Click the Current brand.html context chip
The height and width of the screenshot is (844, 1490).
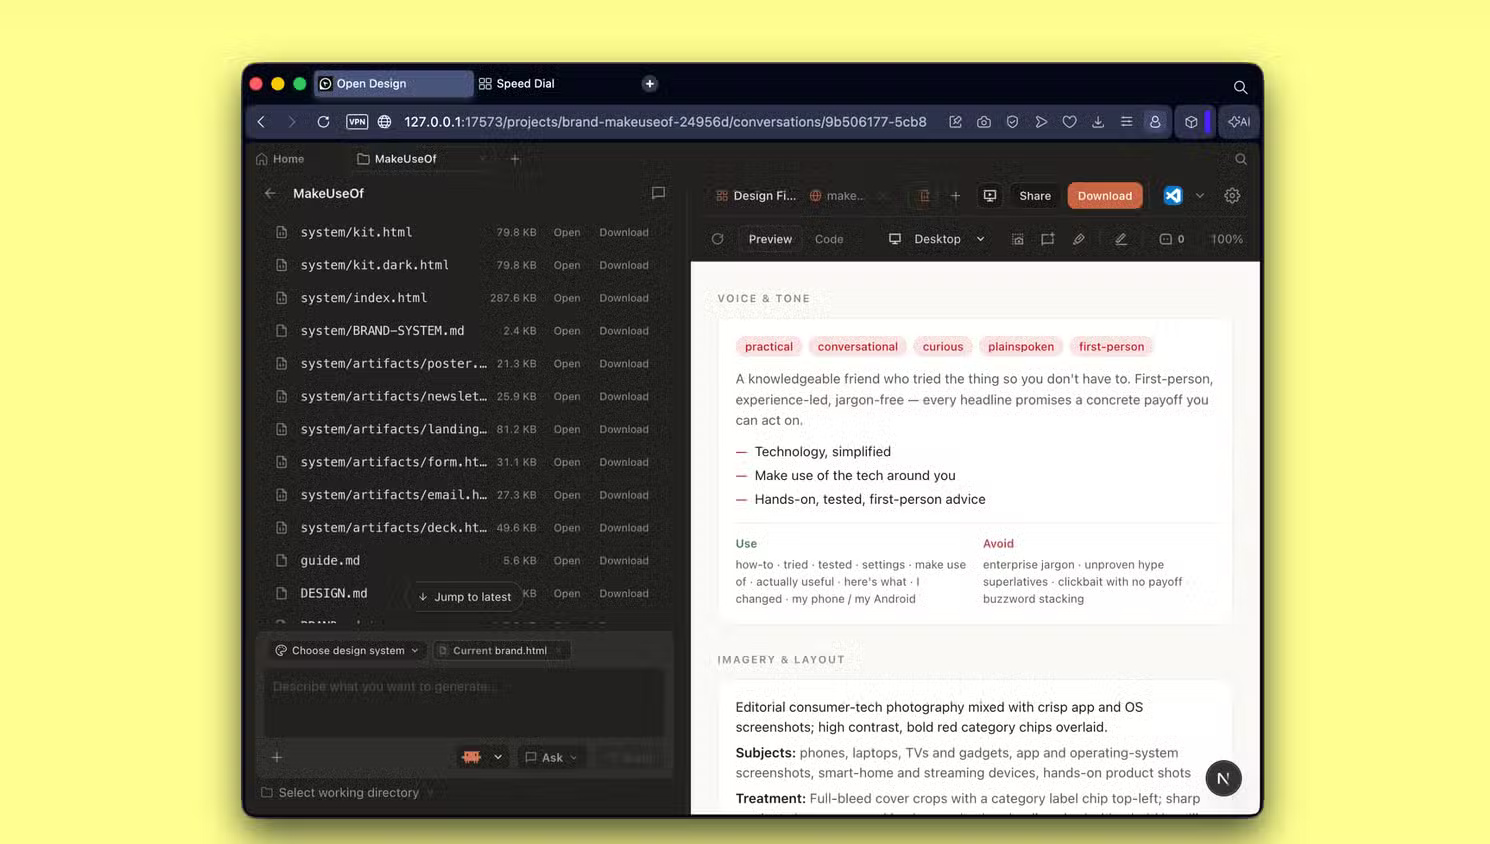pos(500,650)
